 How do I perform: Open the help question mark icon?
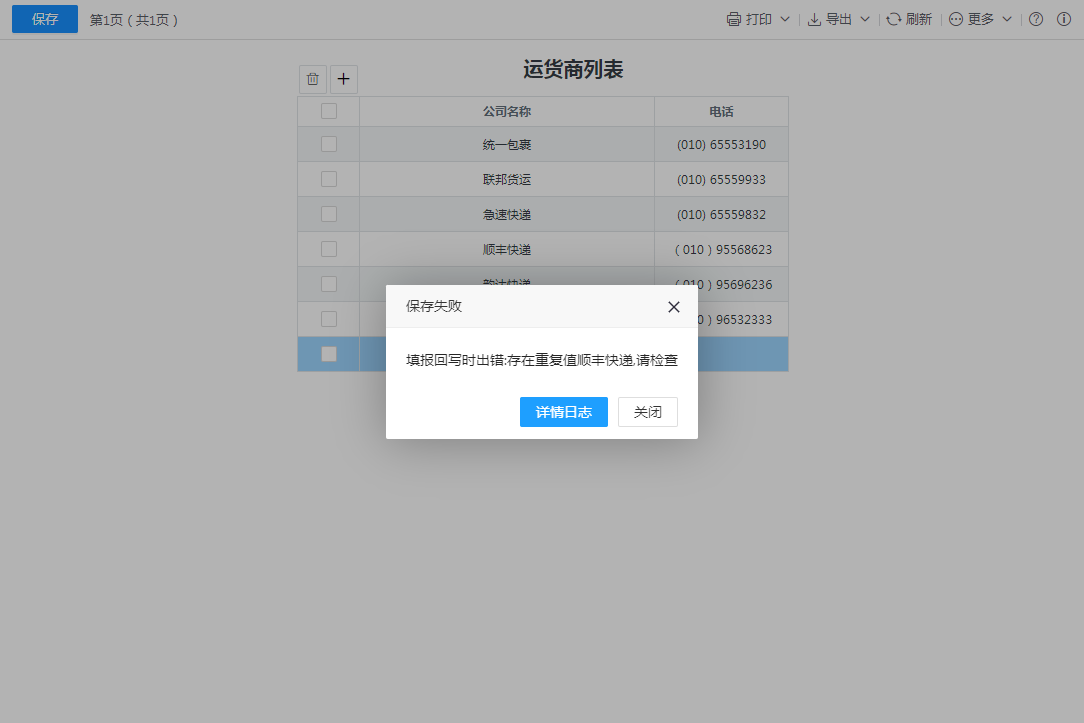pos(1036,19)
